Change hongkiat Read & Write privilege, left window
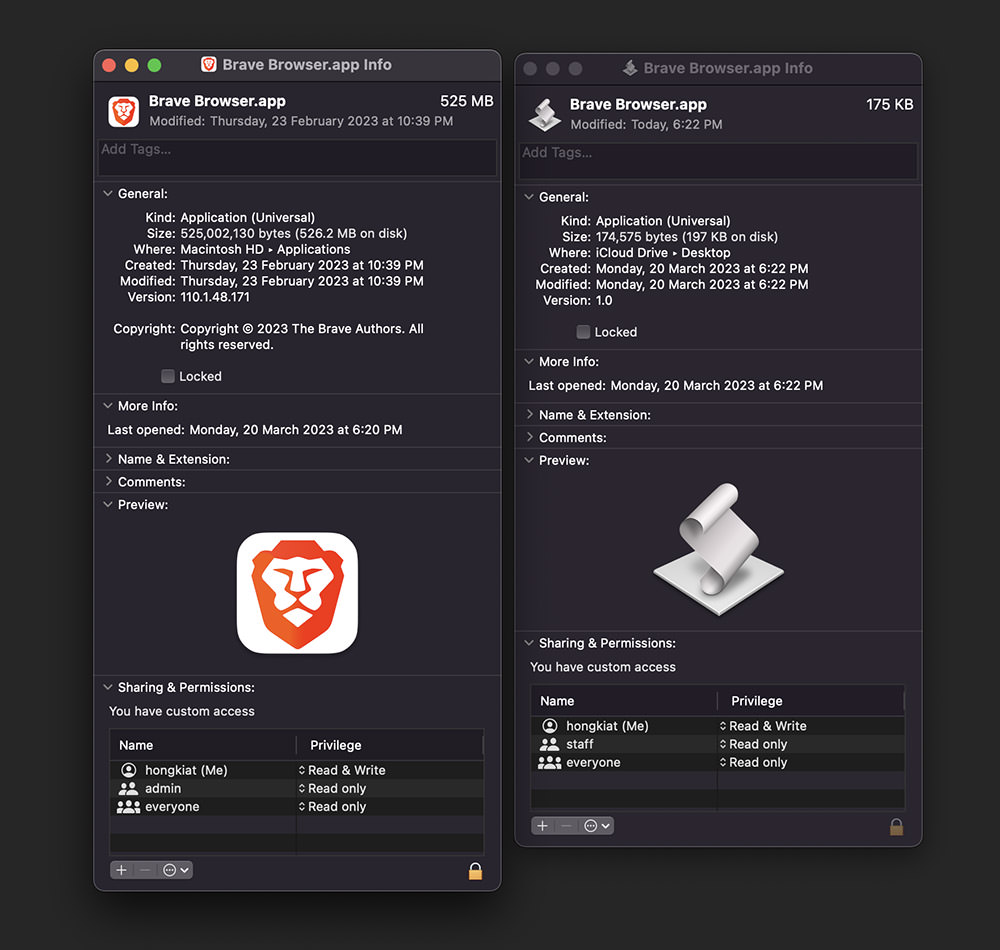 (342, 770)
